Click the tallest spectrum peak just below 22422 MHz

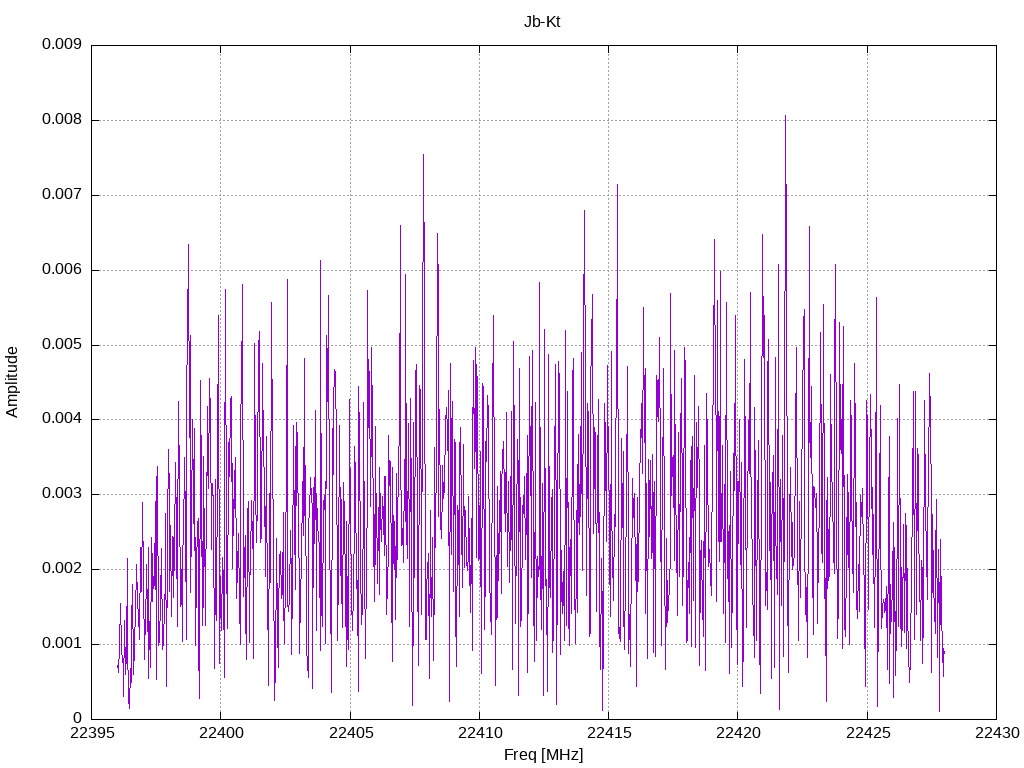785,117
